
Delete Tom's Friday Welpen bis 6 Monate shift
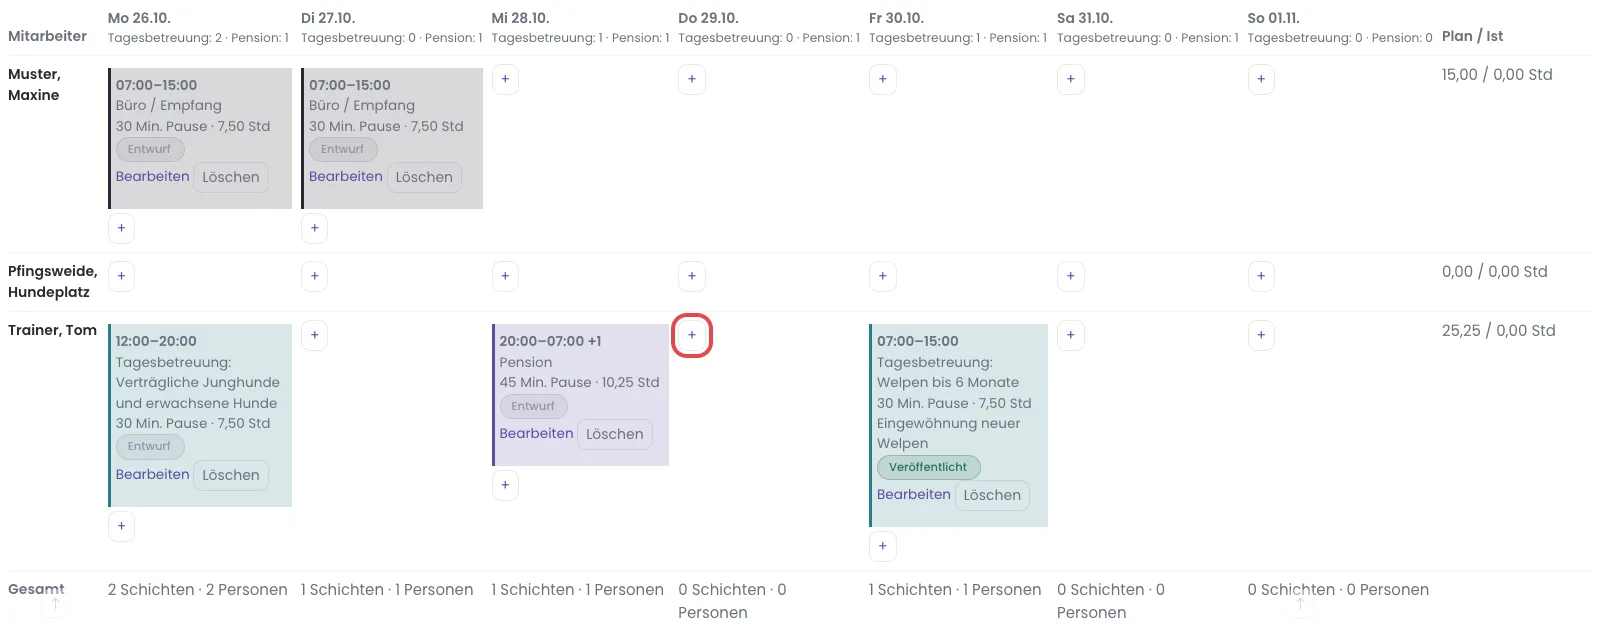coord(992,495)
